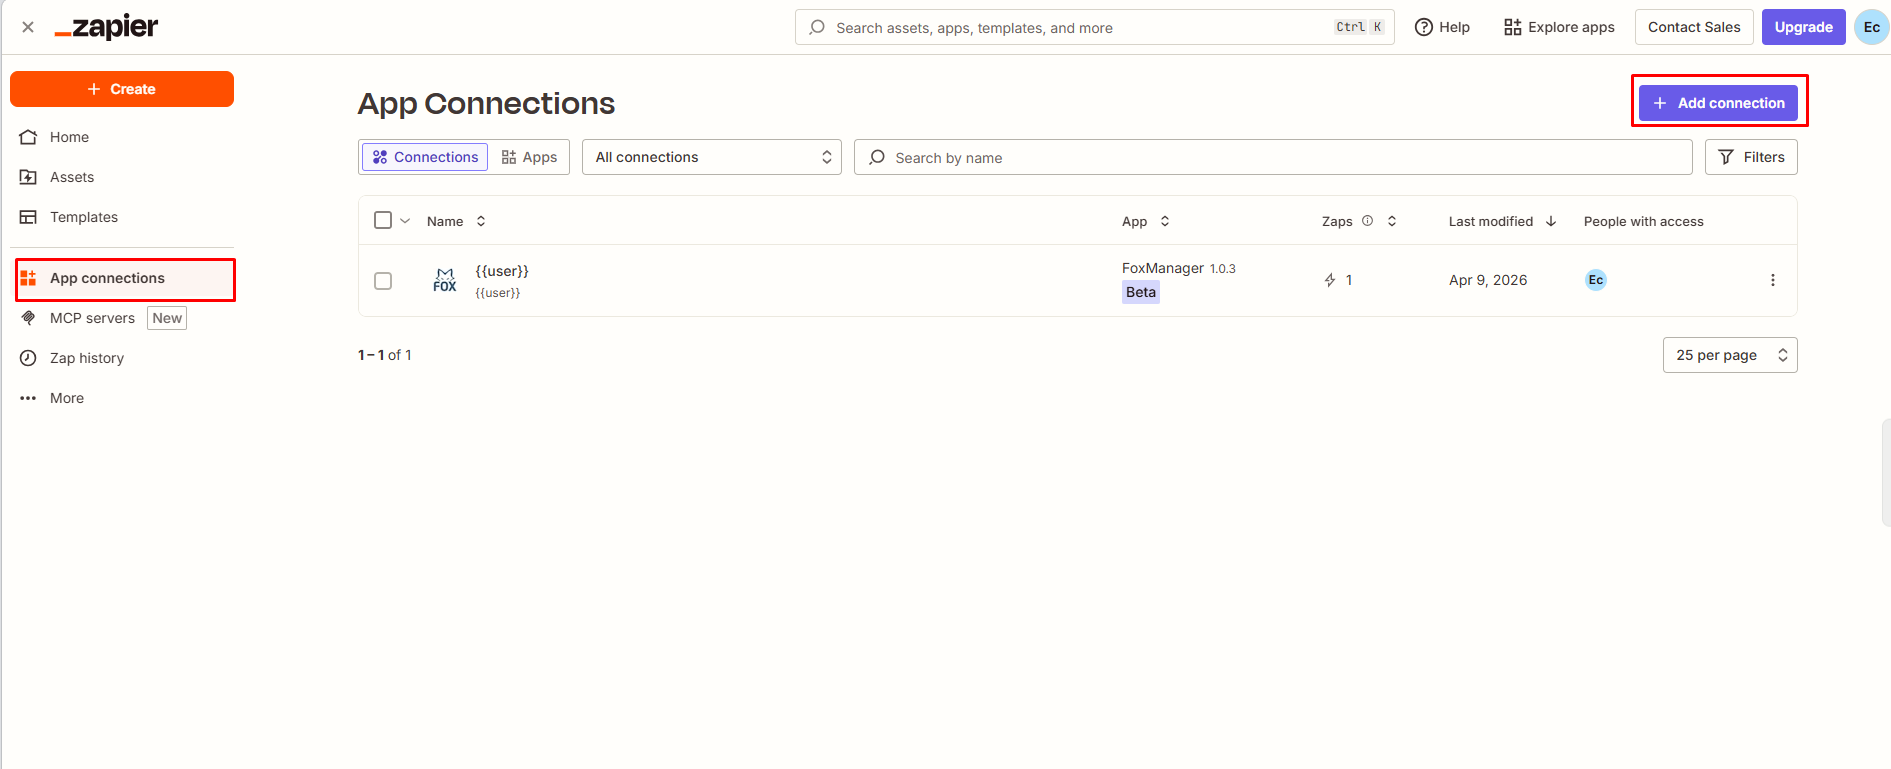
Task: Switch to the Apps tab
Action: pyautogui.click(x=530, y=157)
